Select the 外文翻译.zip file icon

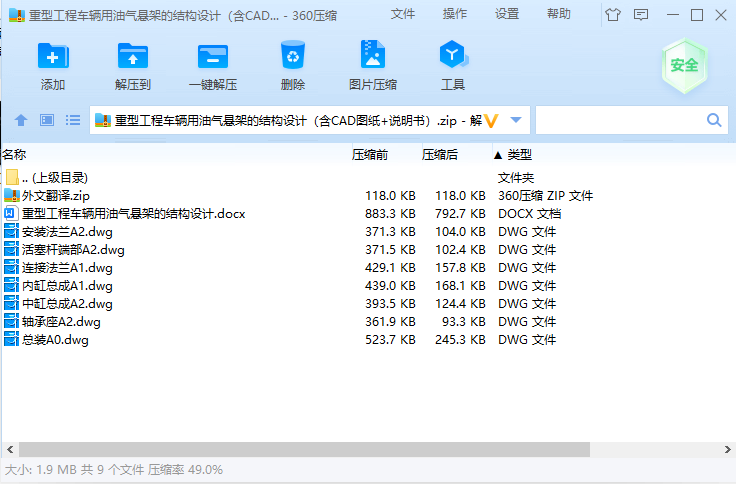(x=12, y=195)
